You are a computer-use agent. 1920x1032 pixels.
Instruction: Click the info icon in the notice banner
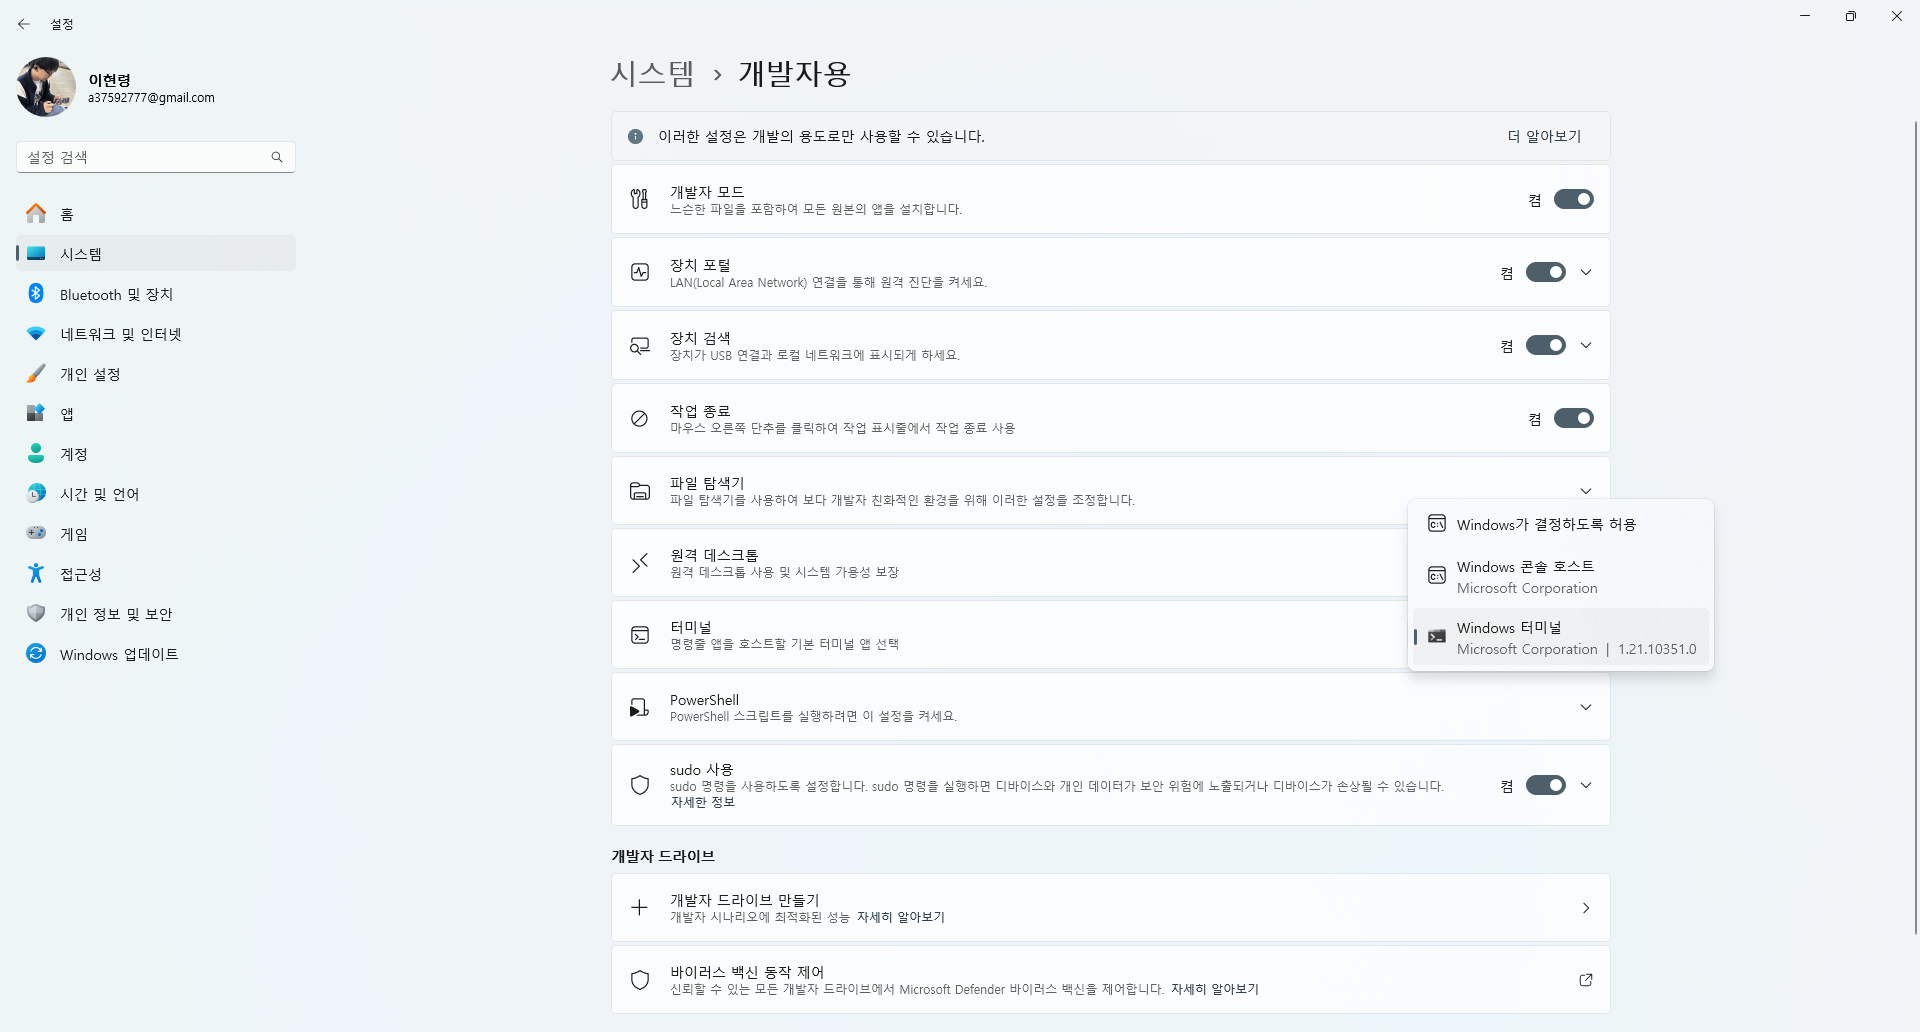(635, 136)
